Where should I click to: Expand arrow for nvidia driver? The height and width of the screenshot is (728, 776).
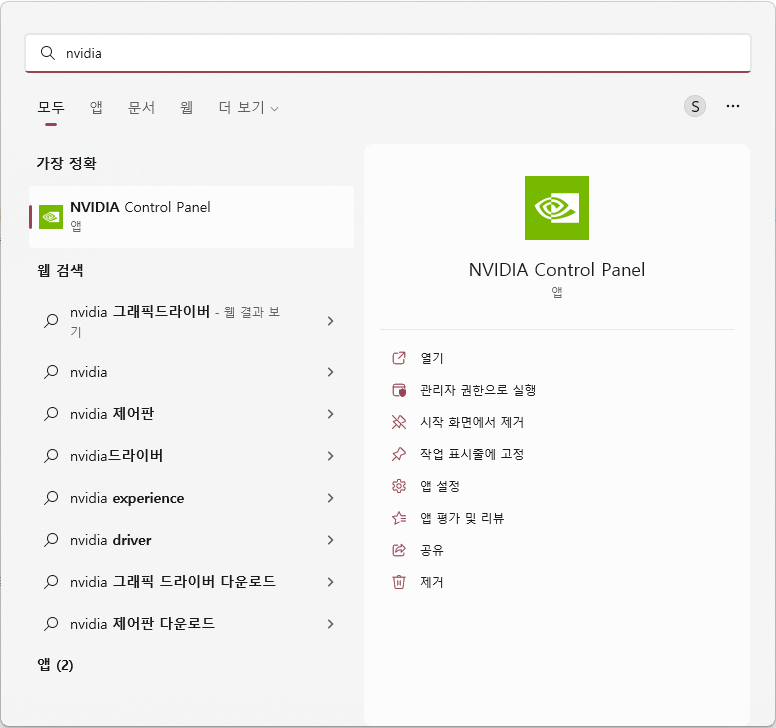click(x=331, y=540)
